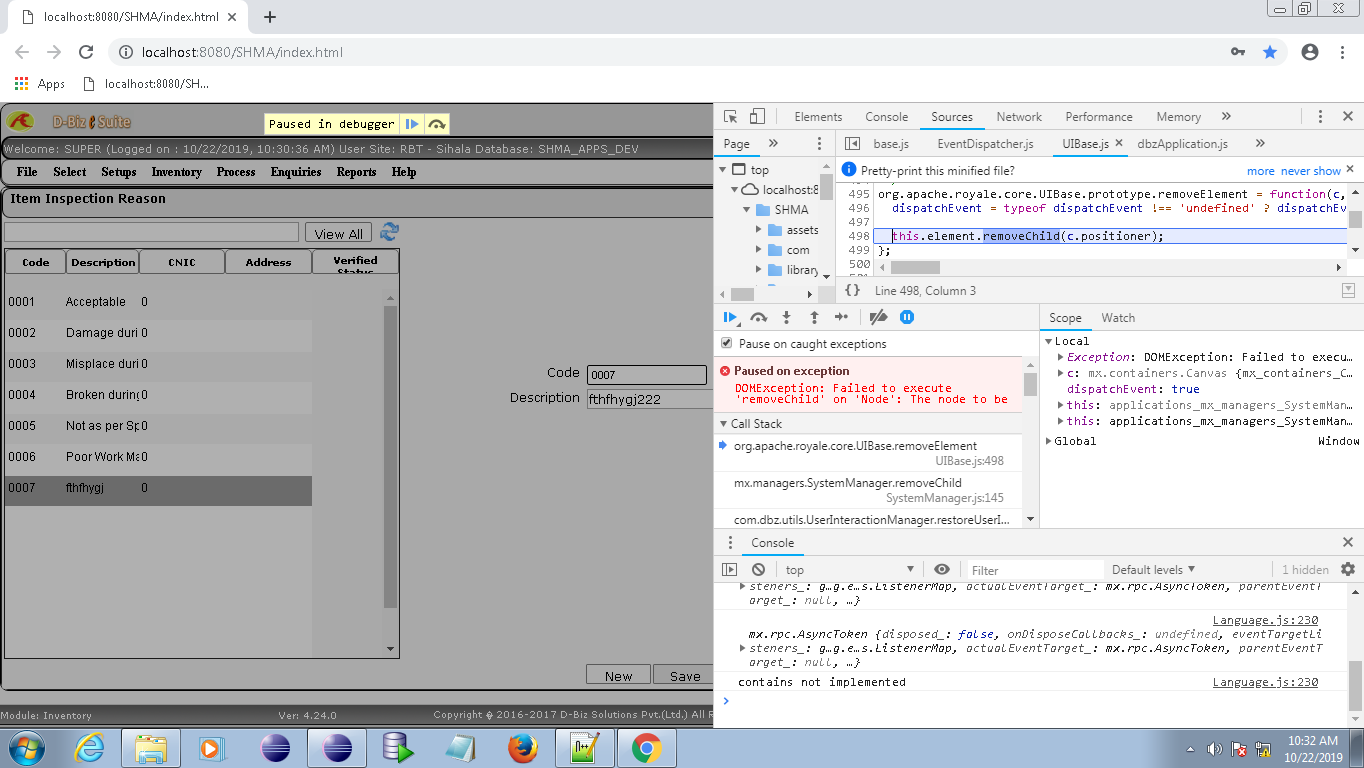Click the Step over next function call icon

point(759,317)
